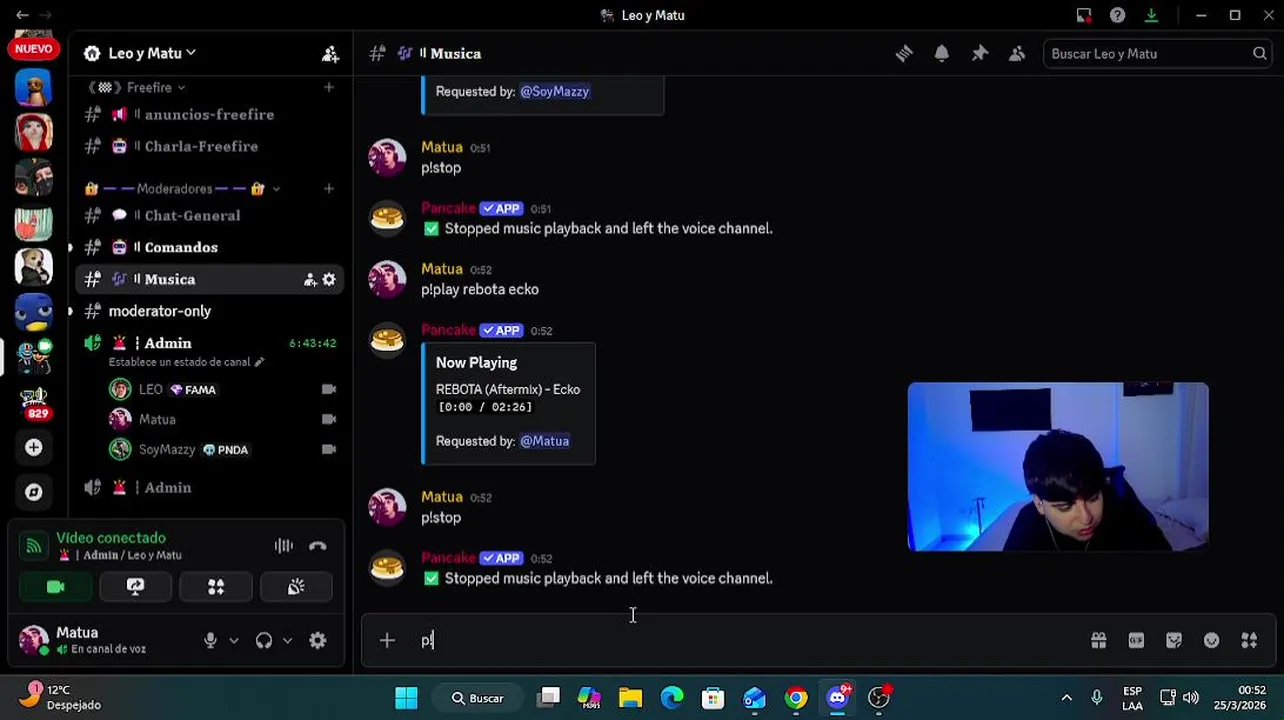Click the plus attach button in message bar
Image resolution: width=1284 pixels, height=720 pixels.
387,641
